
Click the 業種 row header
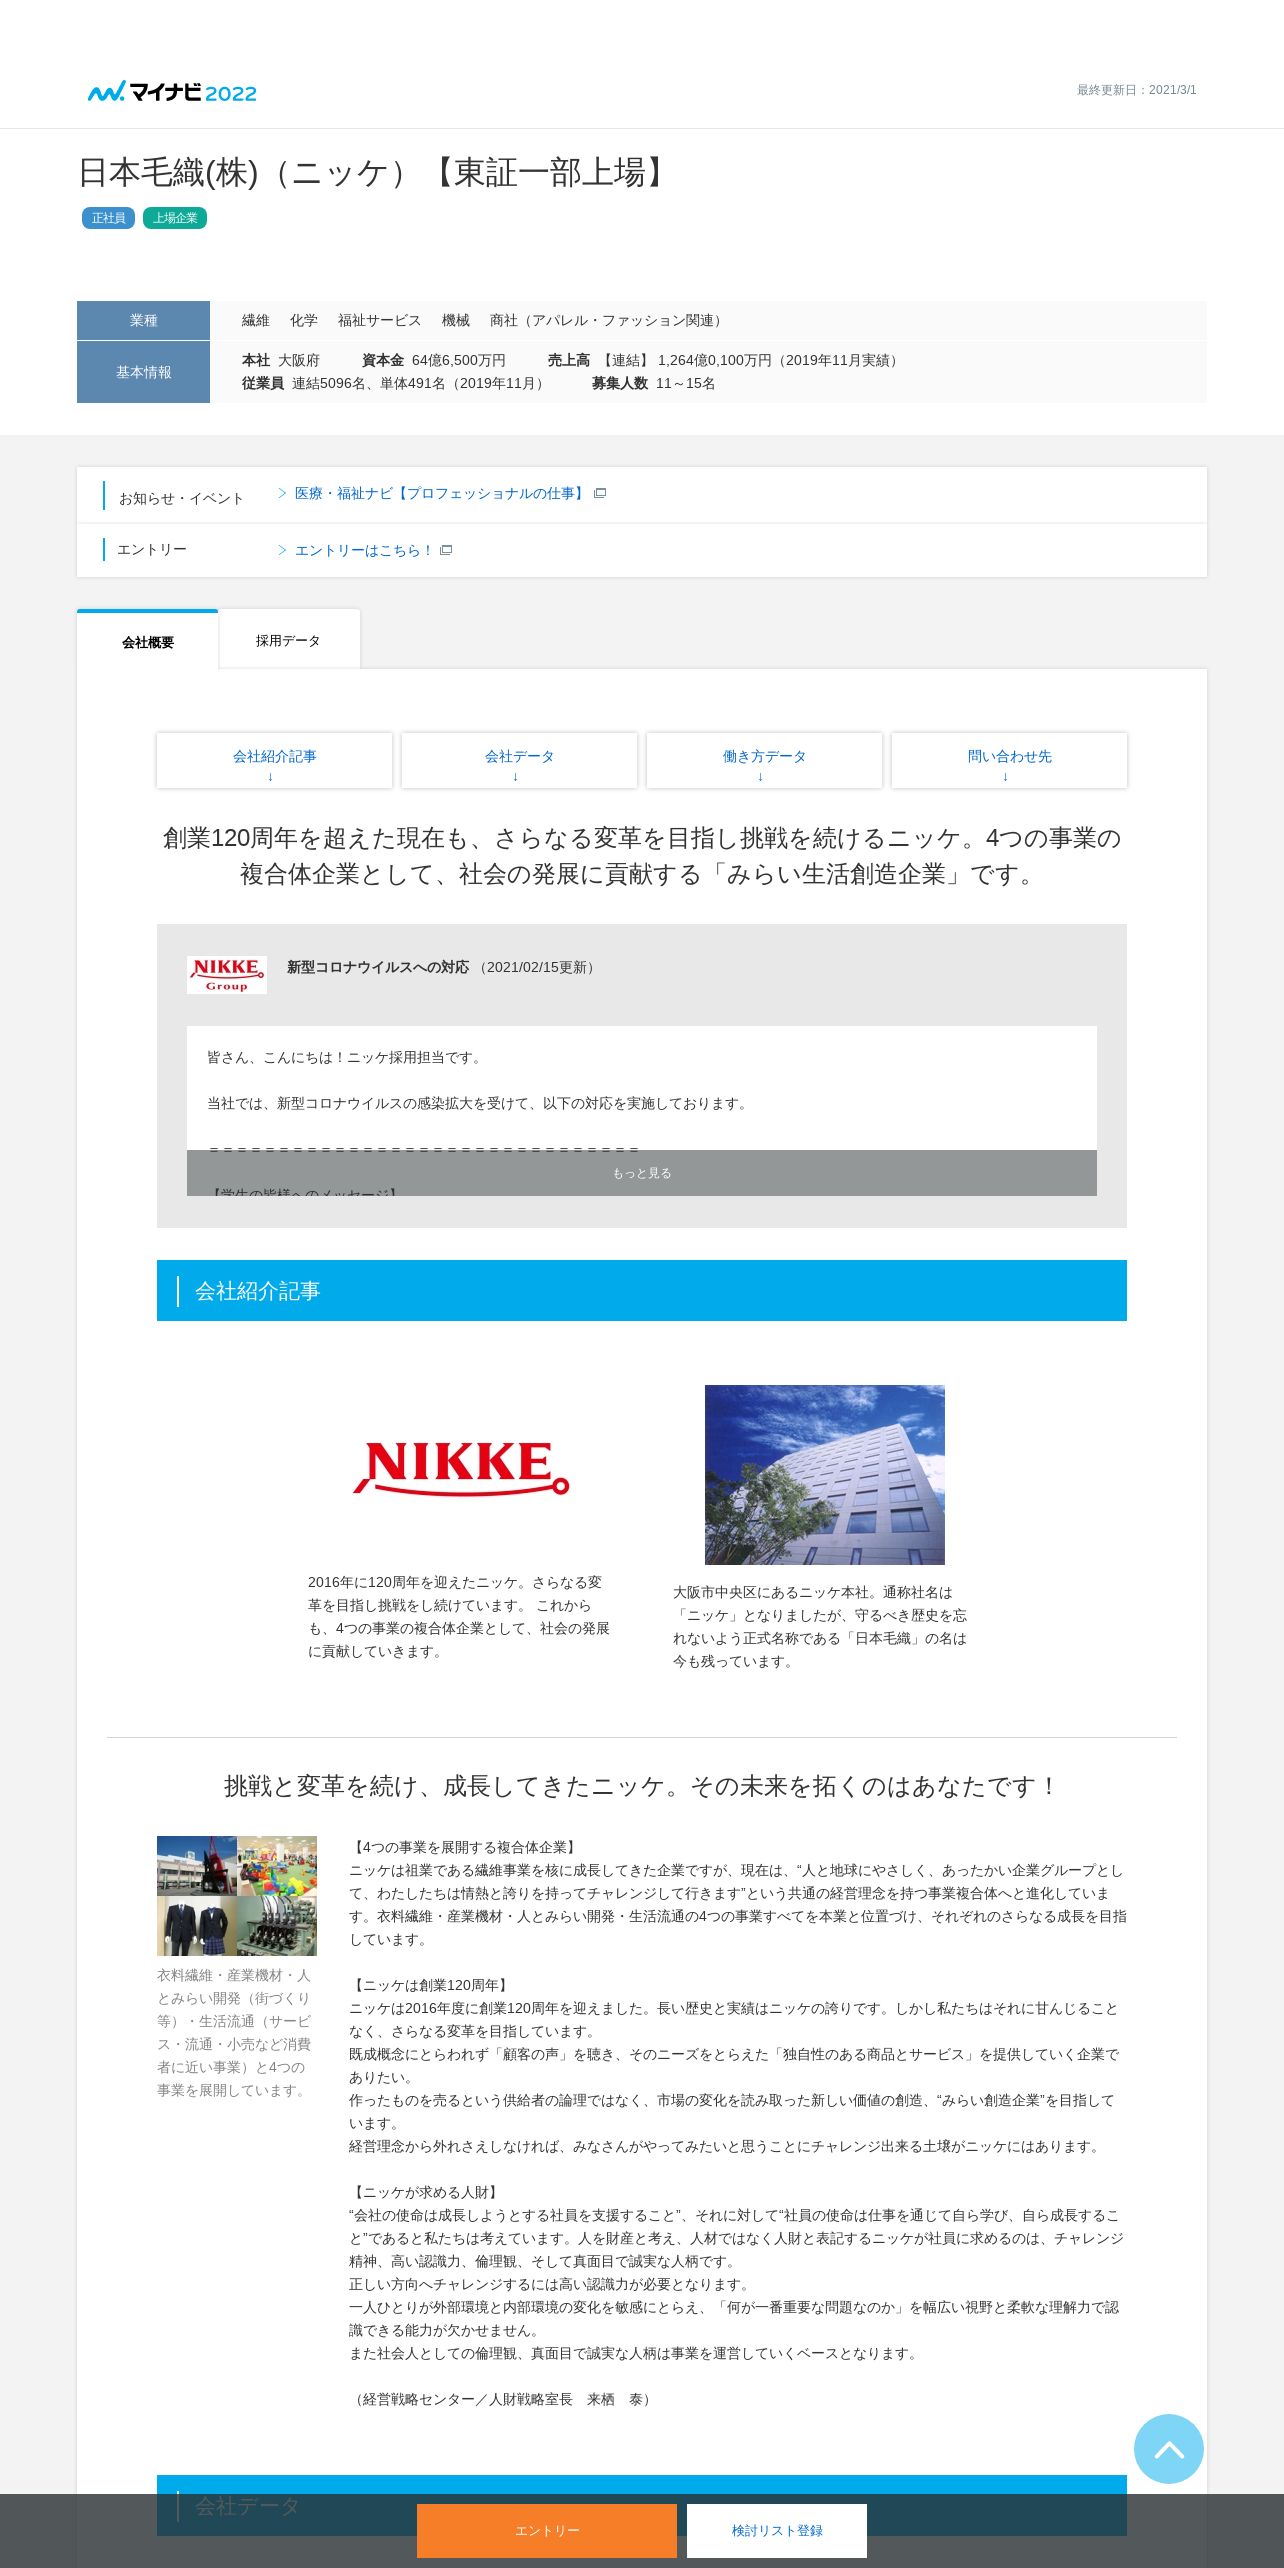click(x=143, y=320)
